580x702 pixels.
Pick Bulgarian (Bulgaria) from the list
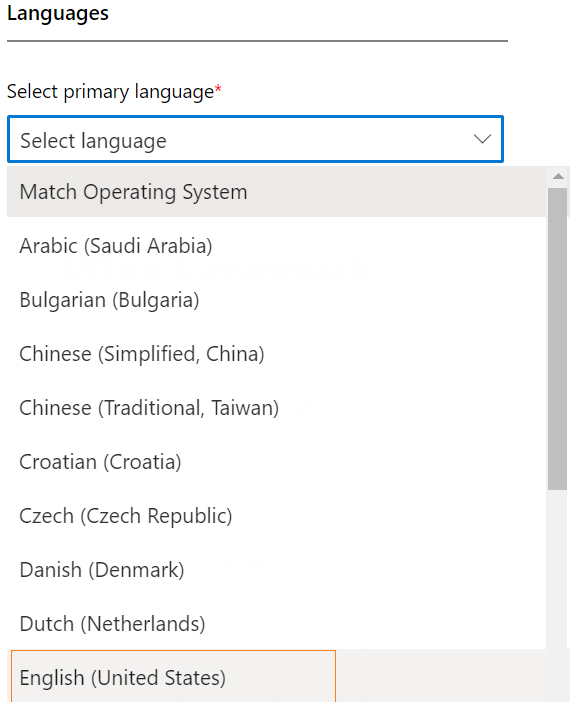point(276,300)
